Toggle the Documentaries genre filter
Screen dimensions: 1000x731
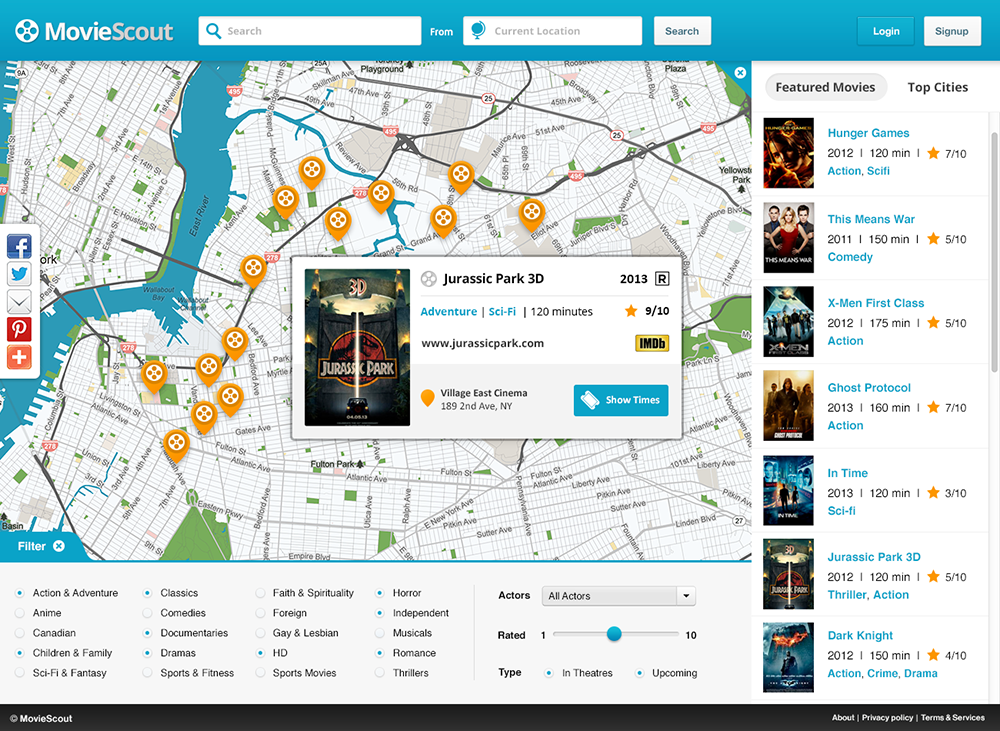(147, 633)
